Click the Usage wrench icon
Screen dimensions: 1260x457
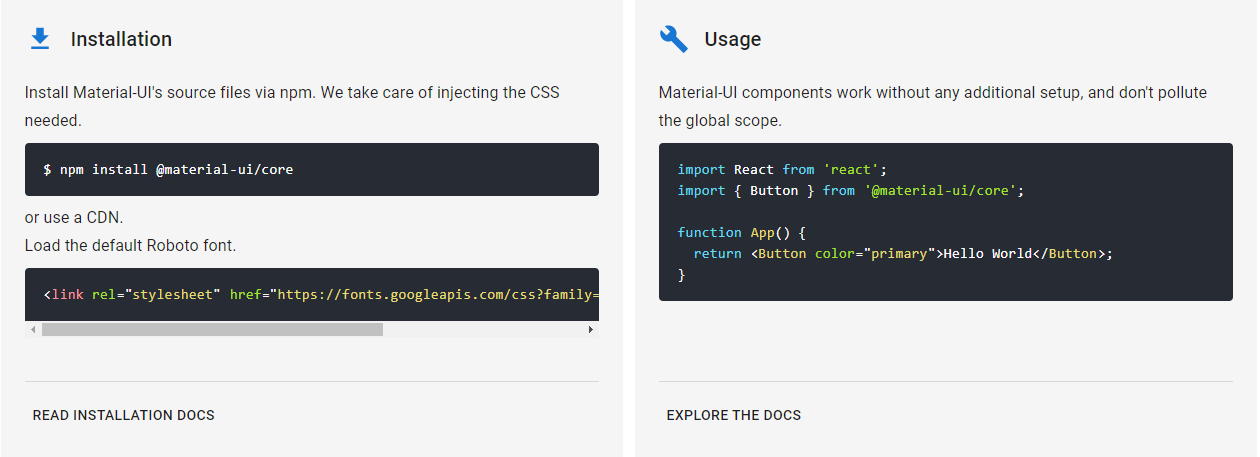[674, 39]
